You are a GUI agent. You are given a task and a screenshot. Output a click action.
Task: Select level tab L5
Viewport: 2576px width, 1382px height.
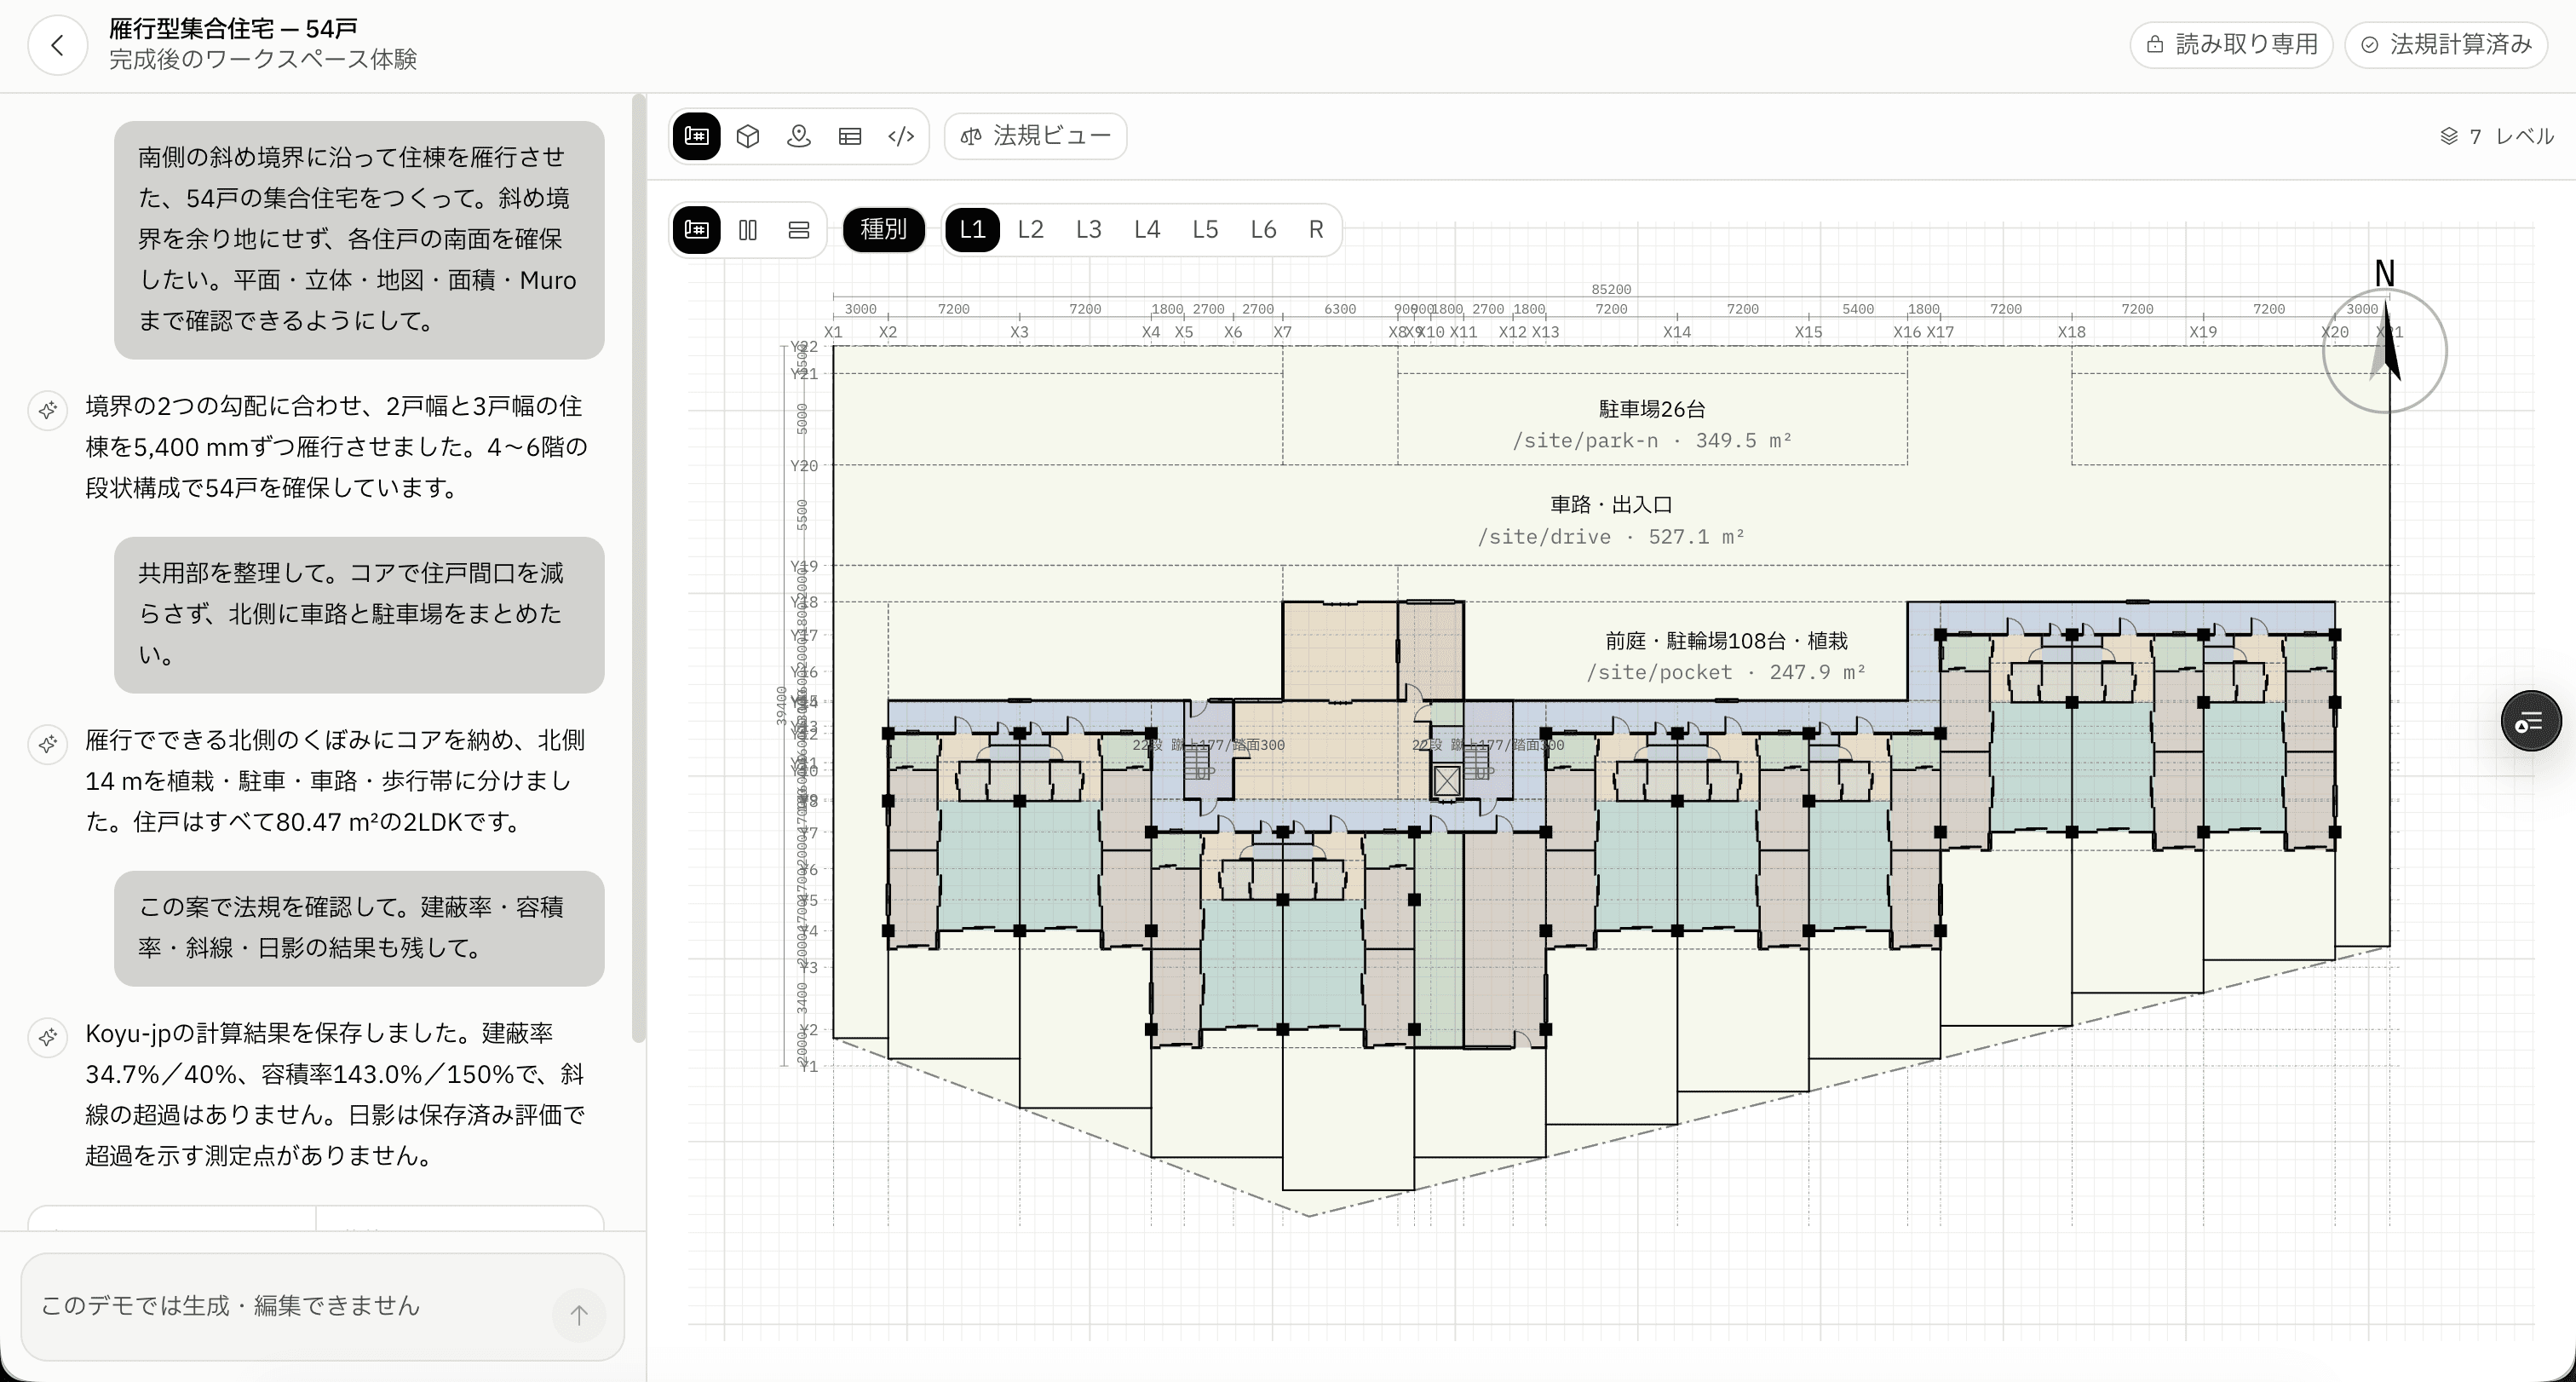[x=1205, y=230]
